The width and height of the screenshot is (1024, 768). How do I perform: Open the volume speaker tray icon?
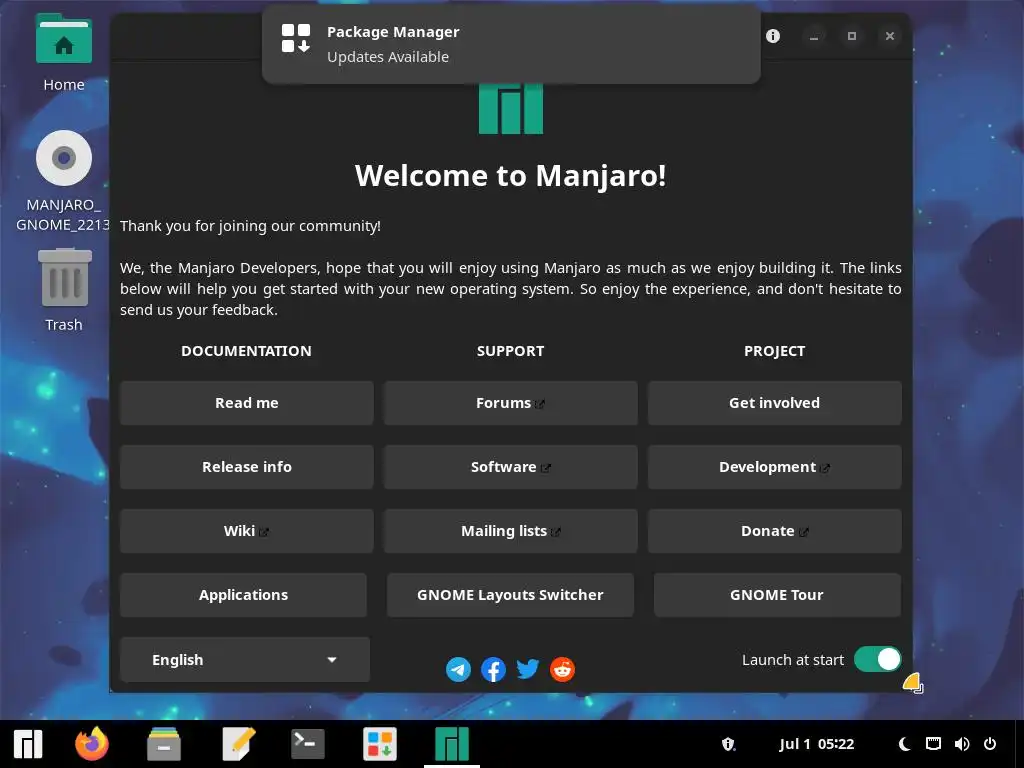pos(962,744)
